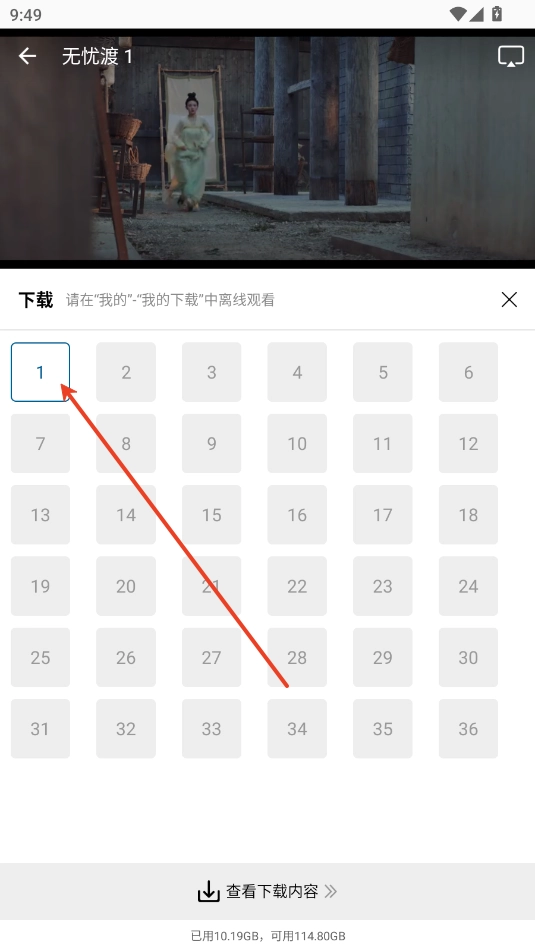
Task: Close the download panel with the X
Action: pos(509,300)
